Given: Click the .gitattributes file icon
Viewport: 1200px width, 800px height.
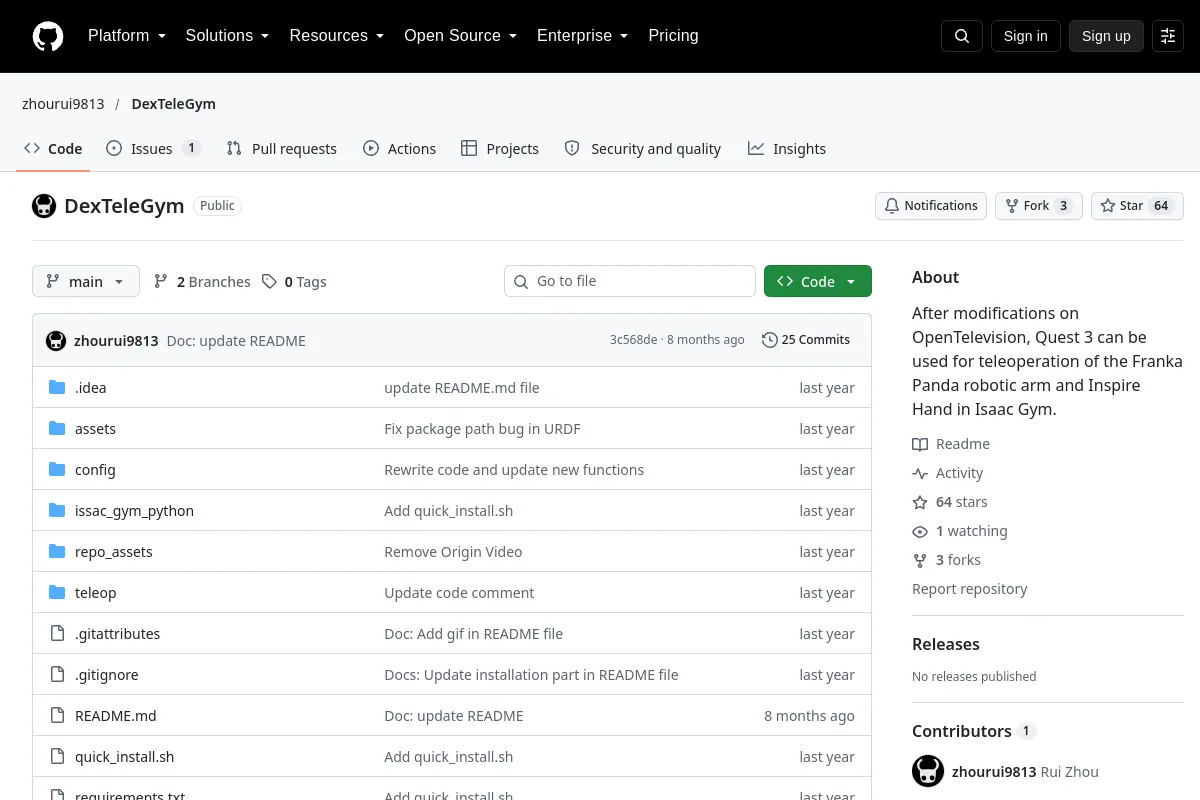Looking at the screenshot, I should click(57, 634).
